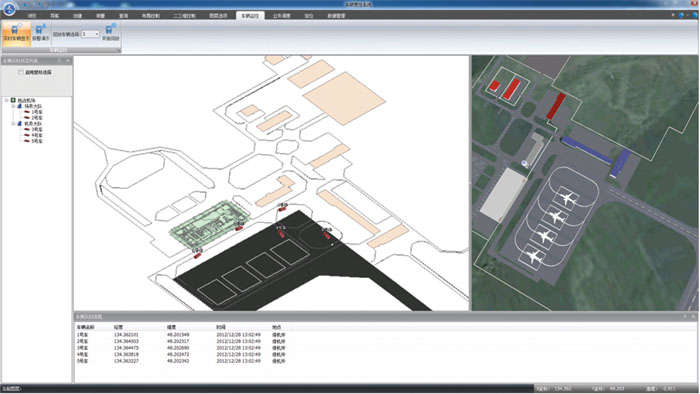Image resolution: width=700 pixels, height=394 pixels.
Task: Open the 二三维控制 ribbon tab
Action: [184, 16]
